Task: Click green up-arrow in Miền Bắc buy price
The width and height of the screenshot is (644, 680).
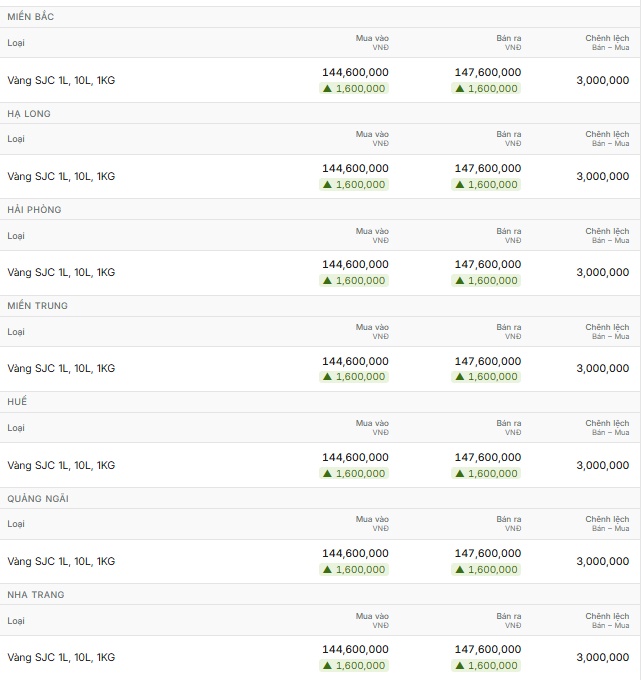Action: (x=327, y=88)
